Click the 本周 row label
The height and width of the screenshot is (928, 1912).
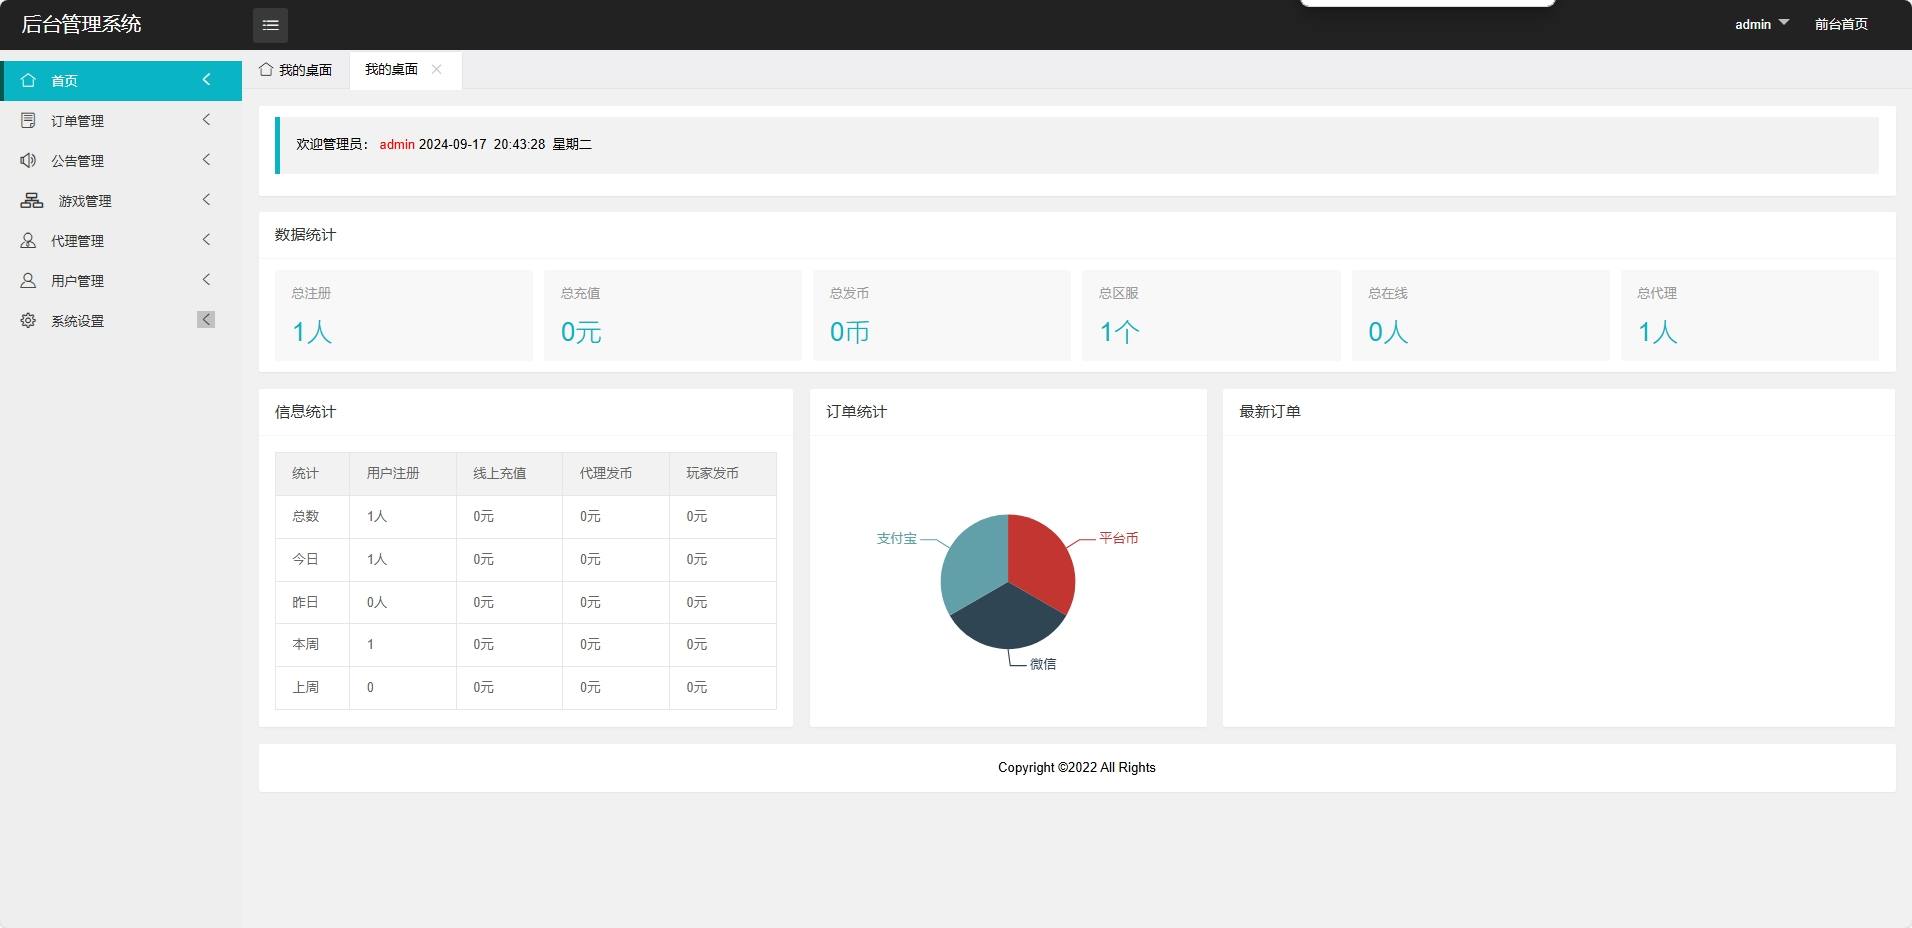point(305,644)
